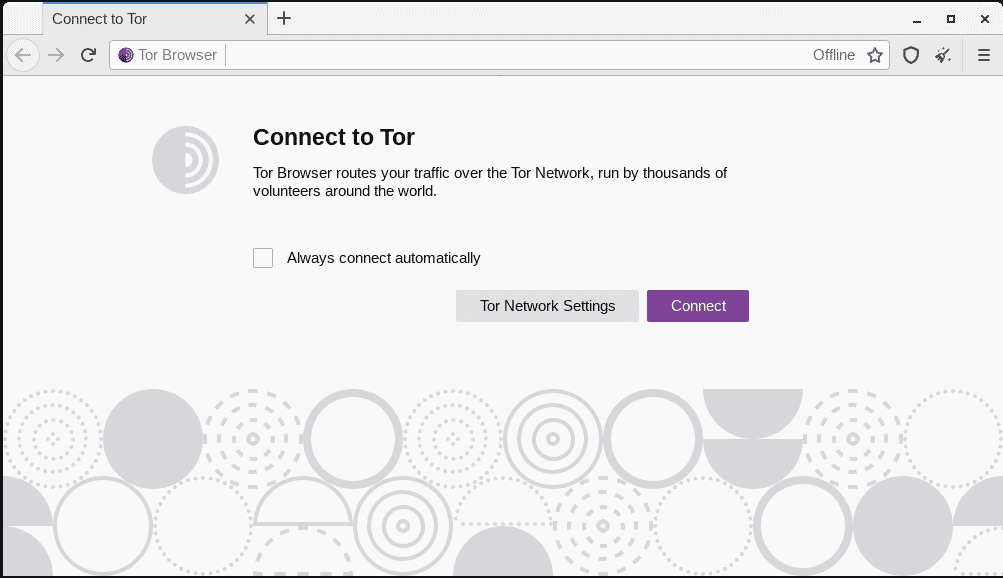Select the Connect to Tor tab
Screen dimensions: 1003x578
(155, 19)
